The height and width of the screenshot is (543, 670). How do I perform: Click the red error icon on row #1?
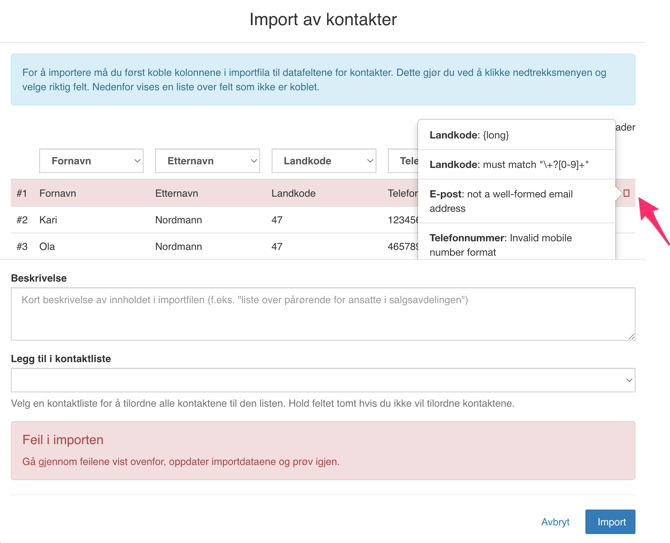(626, 193)
